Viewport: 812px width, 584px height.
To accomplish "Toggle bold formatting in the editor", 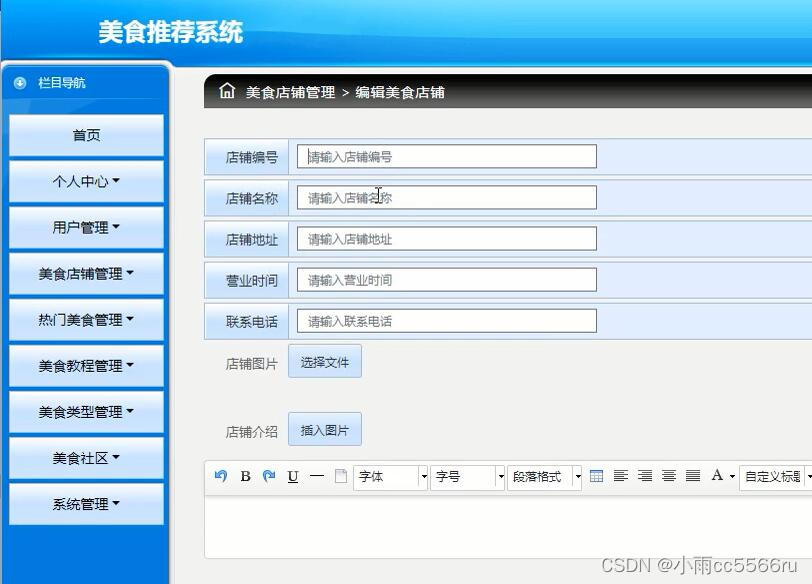I will click(x=245, y=476).
